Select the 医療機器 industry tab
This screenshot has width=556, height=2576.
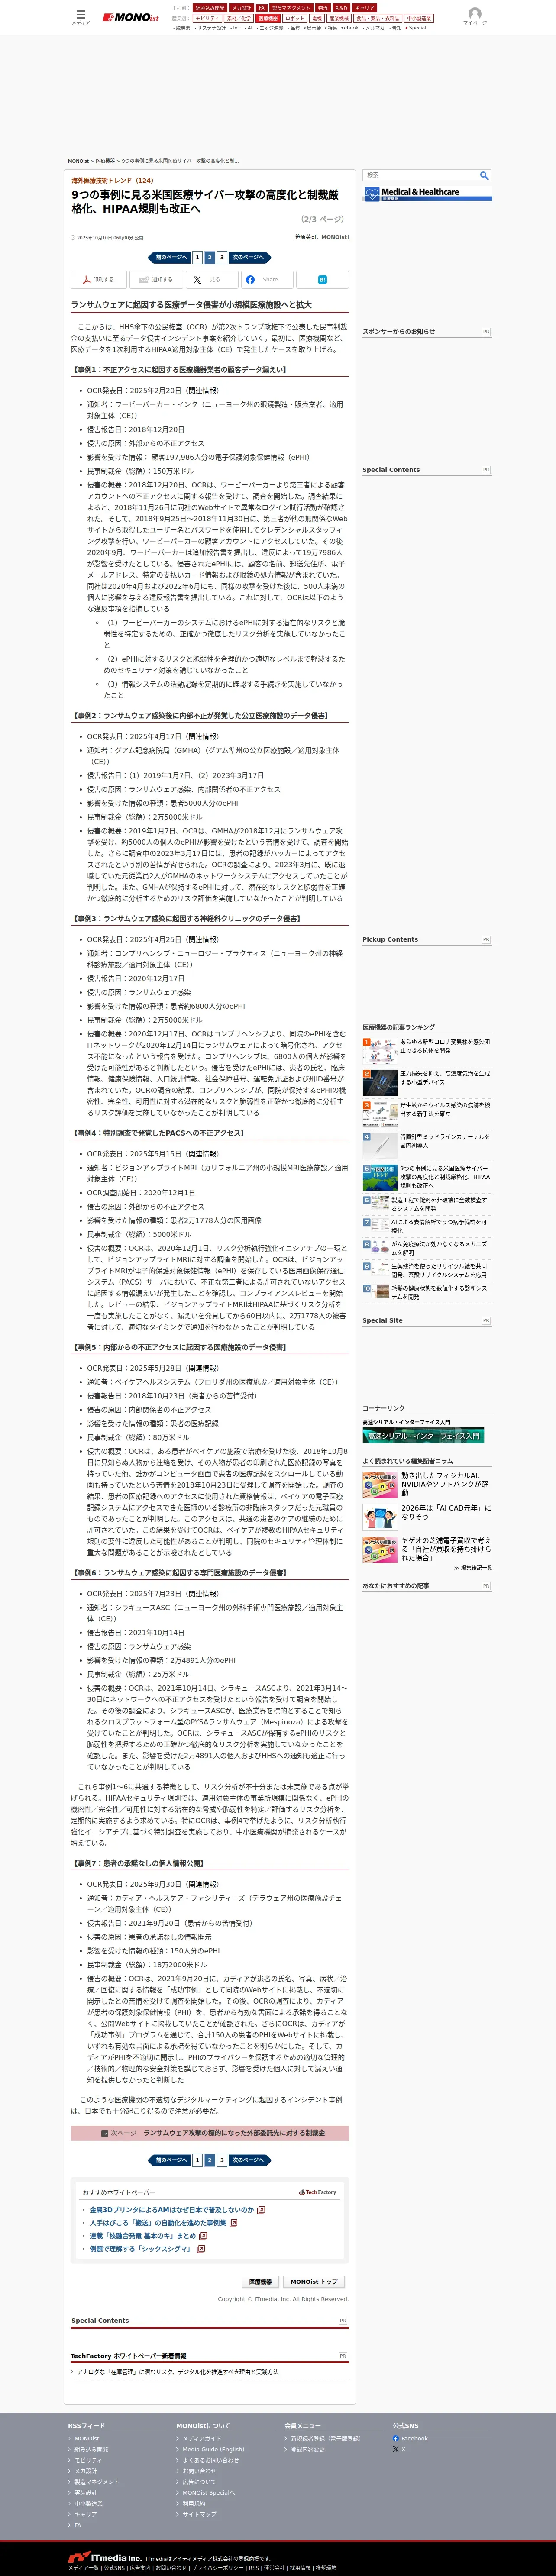pyautogui.click(x=268, y=18)
